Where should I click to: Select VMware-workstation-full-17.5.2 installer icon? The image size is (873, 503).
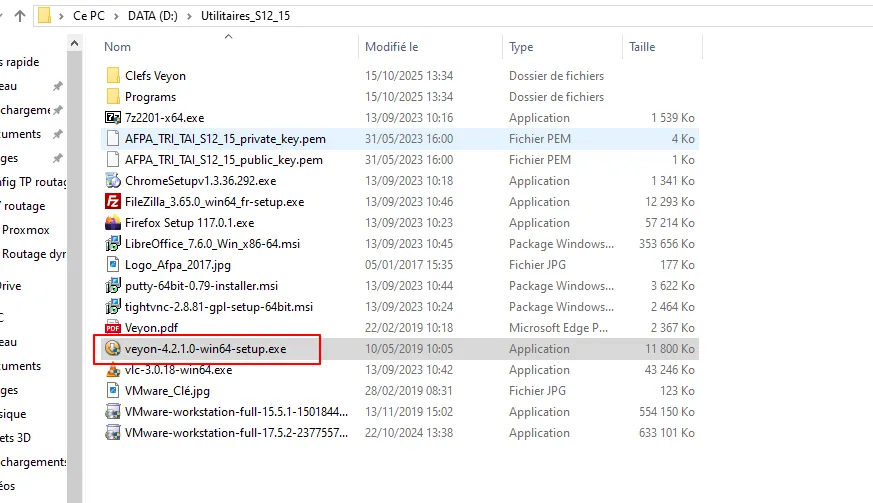(113, 433)
